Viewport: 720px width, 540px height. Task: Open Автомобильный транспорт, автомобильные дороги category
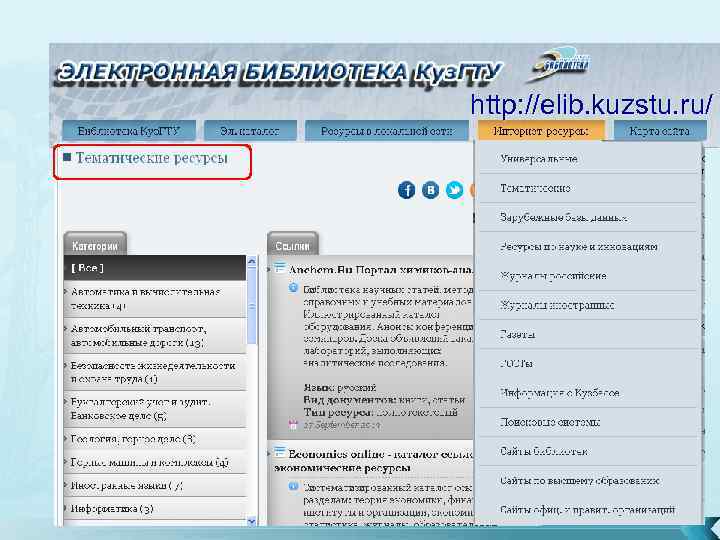(x=155, y=336)
